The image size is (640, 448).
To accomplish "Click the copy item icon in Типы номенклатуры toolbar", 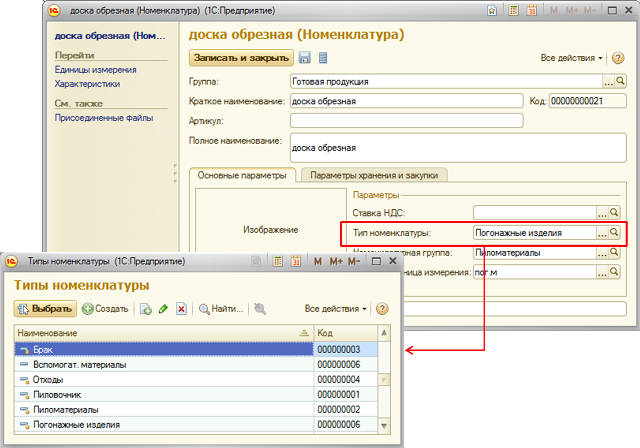I will pos(146,309).
